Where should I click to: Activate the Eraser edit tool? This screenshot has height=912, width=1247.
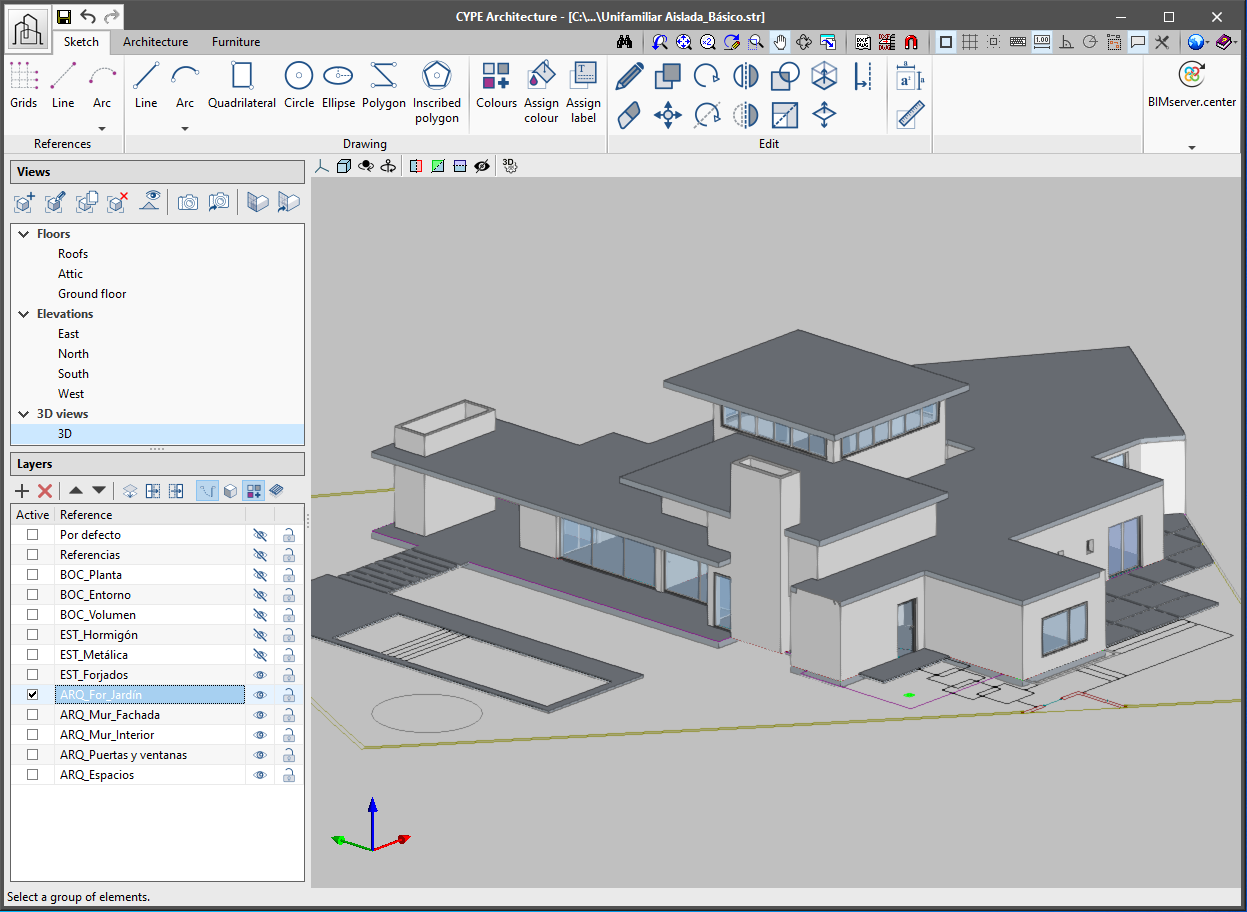628,114
